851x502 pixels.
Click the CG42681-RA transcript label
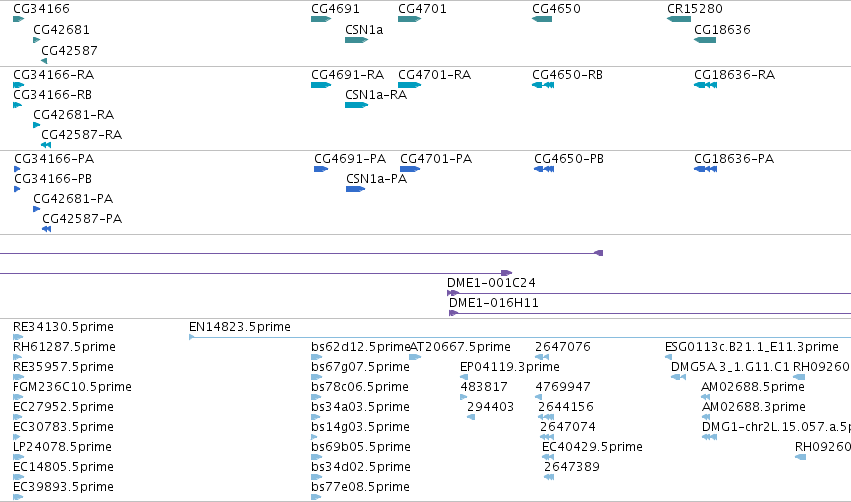click(x=74, y=115)
